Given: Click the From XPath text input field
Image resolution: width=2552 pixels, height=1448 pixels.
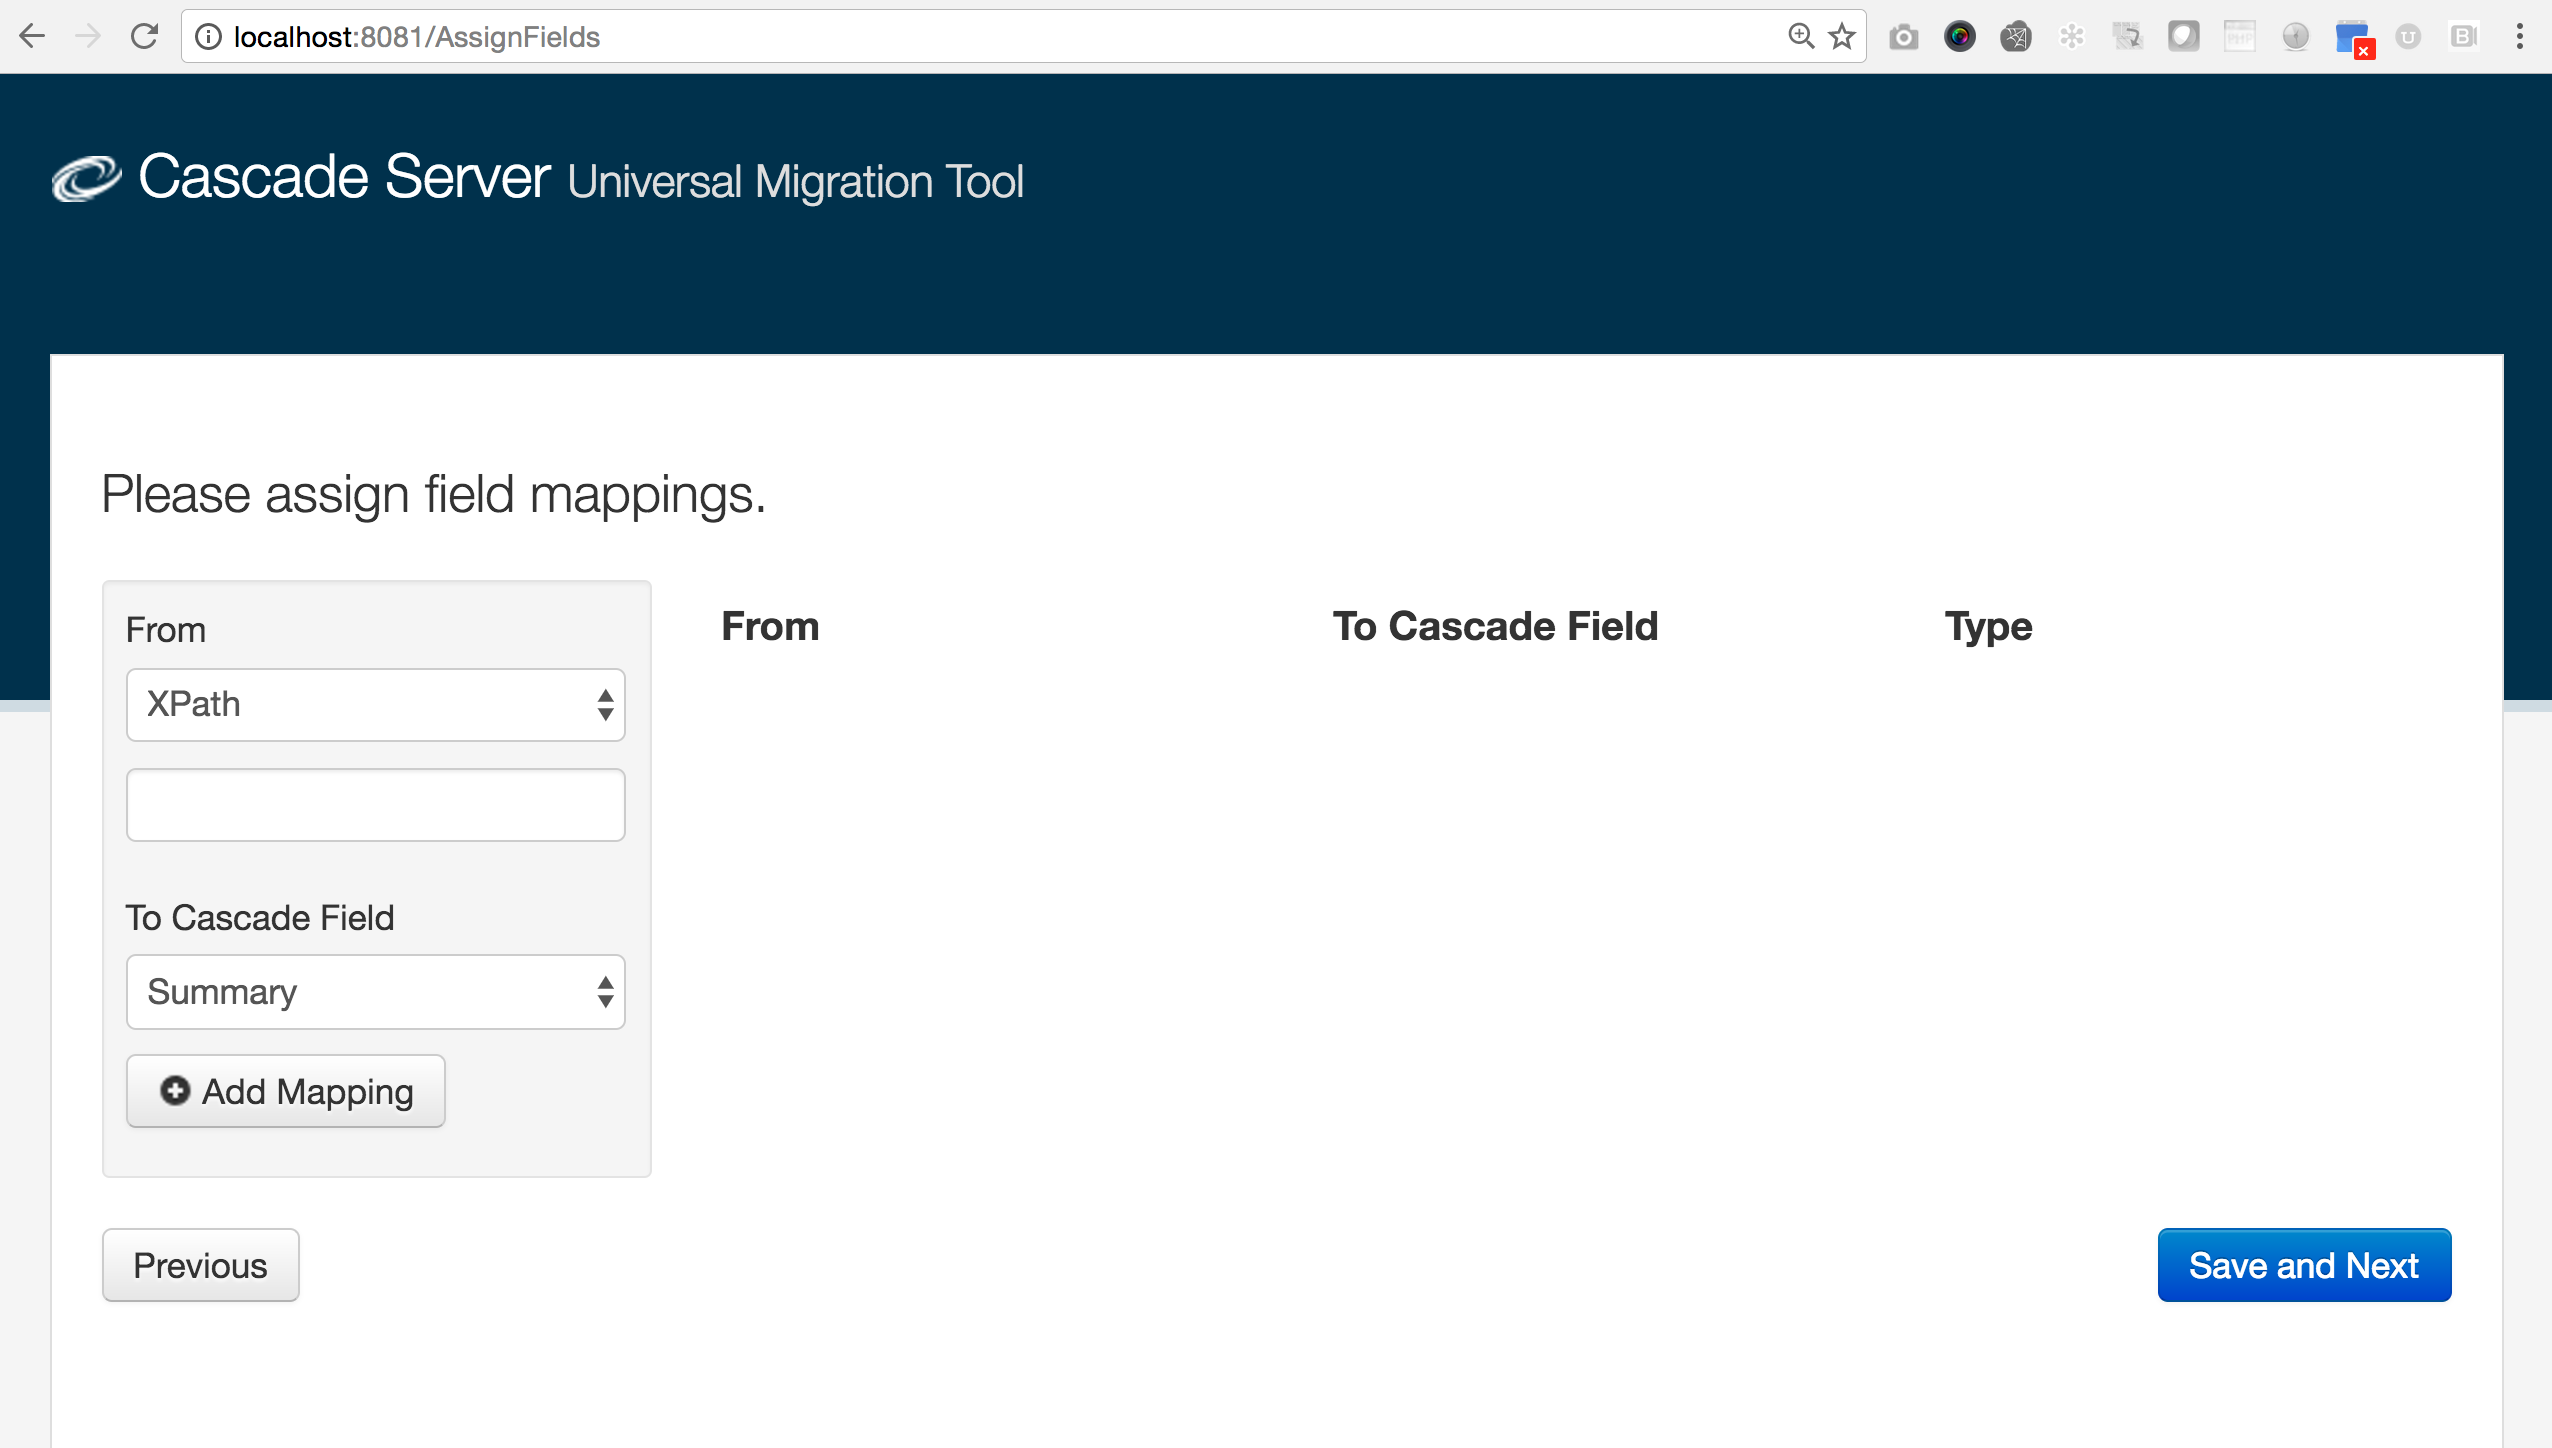Looking at the screenshot, I should [x=375, y=803].
